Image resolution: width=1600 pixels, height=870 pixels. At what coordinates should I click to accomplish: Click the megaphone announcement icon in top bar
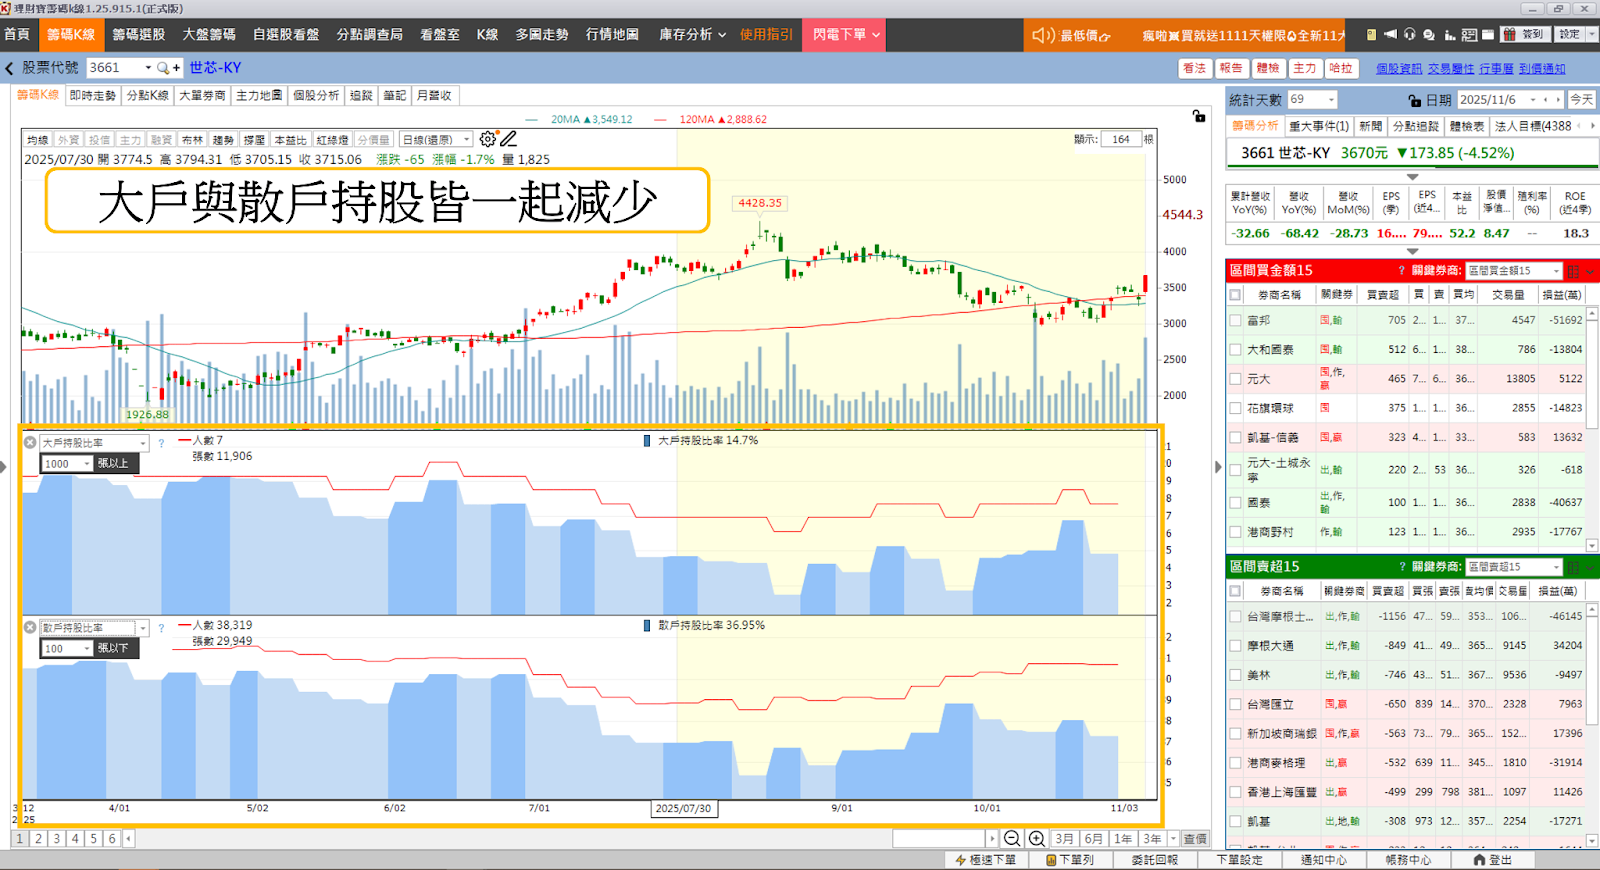(1390, 34)
